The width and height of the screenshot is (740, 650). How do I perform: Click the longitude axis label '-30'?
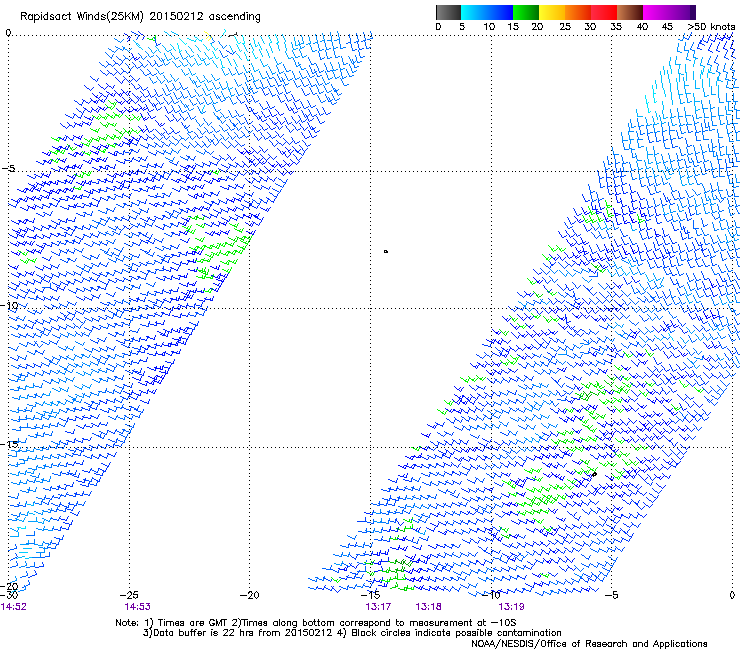click(x=9, y=595)
